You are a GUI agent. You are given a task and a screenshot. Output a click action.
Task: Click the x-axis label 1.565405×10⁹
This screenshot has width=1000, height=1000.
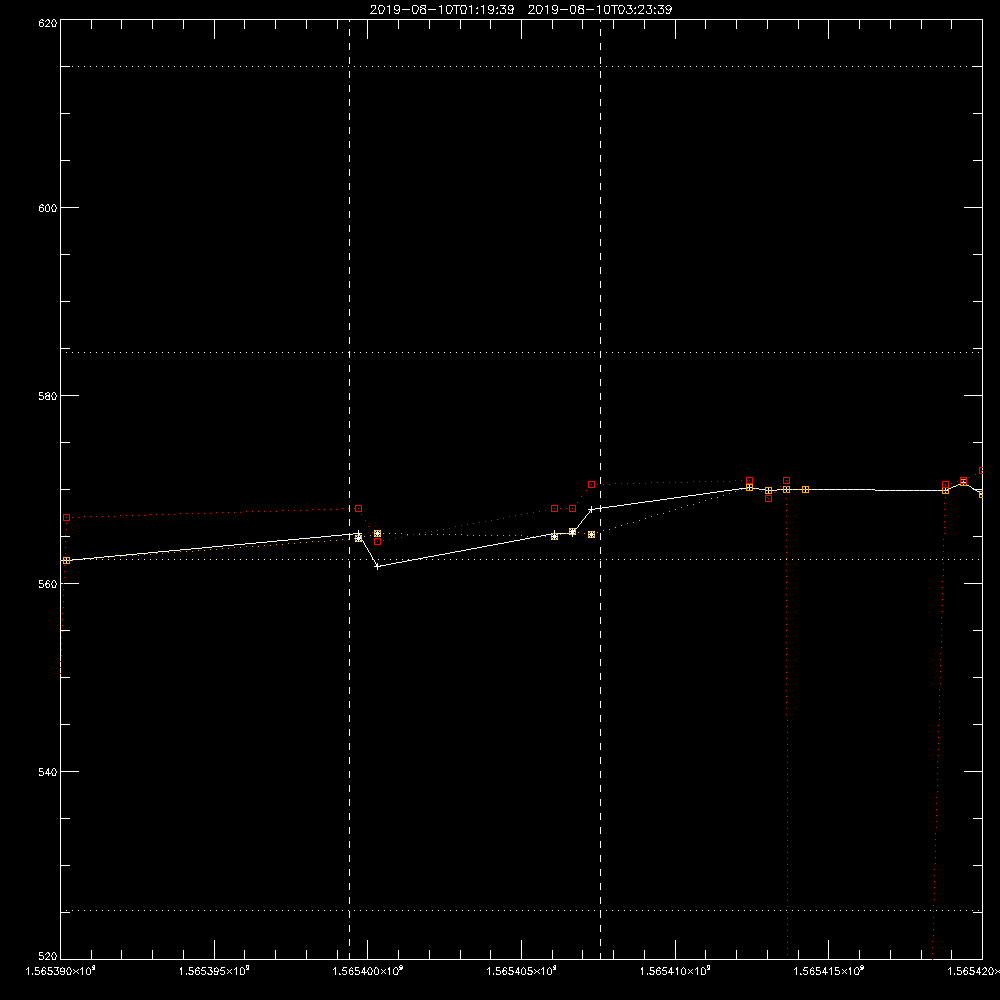coord(521,971)
